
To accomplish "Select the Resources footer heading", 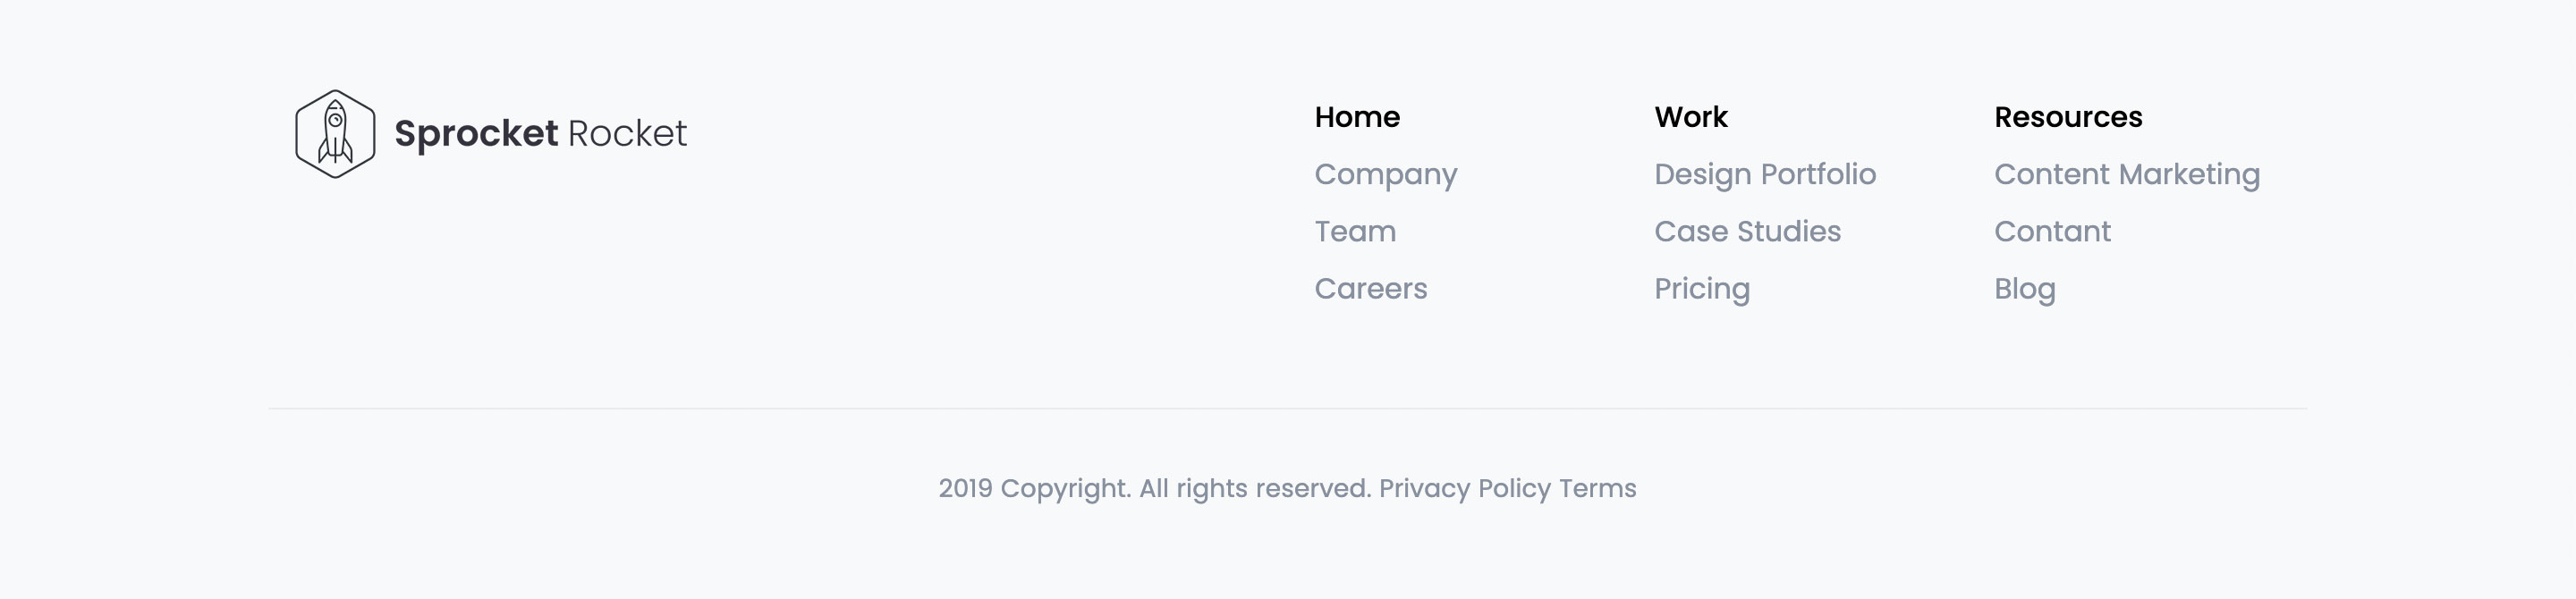I will click(x=2068, y=117).
